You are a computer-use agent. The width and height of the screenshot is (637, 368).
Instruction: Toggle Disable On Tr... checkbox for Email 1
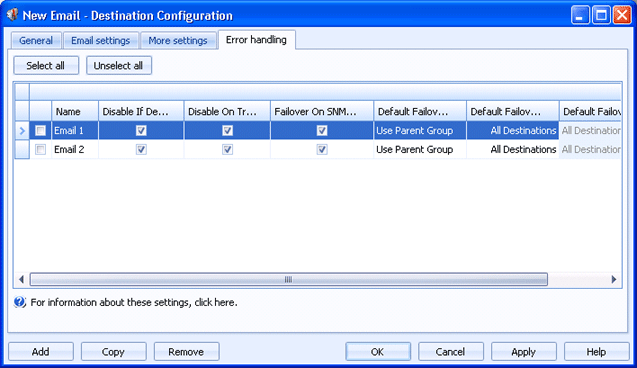(x=228, y=130)
